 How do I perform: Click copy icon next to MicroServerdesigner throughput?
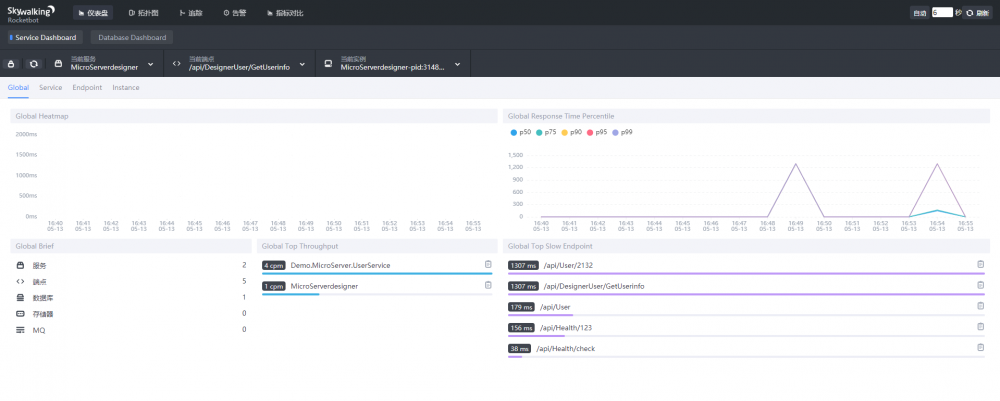[x=488, y=285]
